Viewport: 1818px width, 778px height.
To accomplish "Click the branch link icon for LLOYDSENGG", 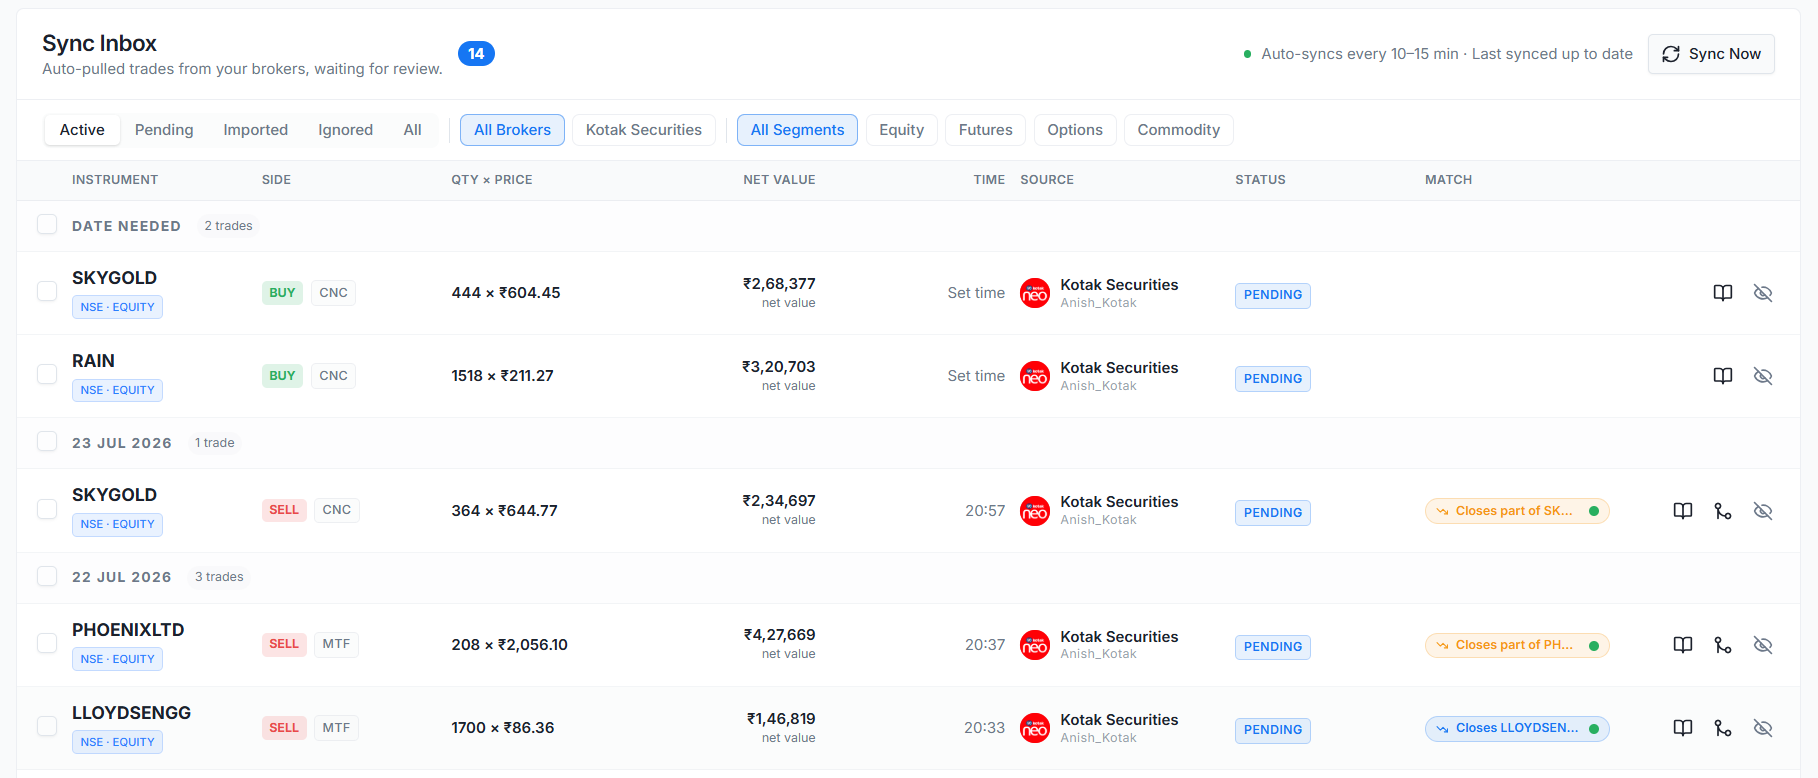I will [1723, 728].
